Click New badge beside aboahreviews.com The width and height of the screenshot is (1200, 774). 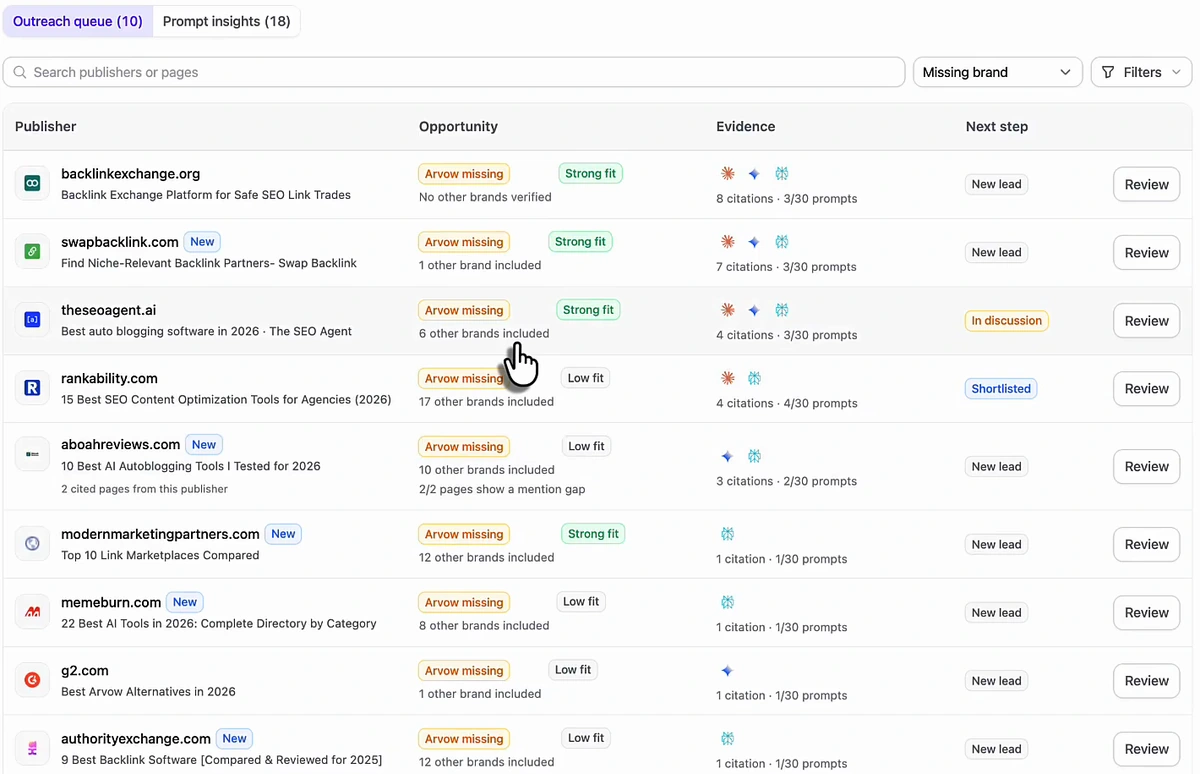click(x=204, y=444)
